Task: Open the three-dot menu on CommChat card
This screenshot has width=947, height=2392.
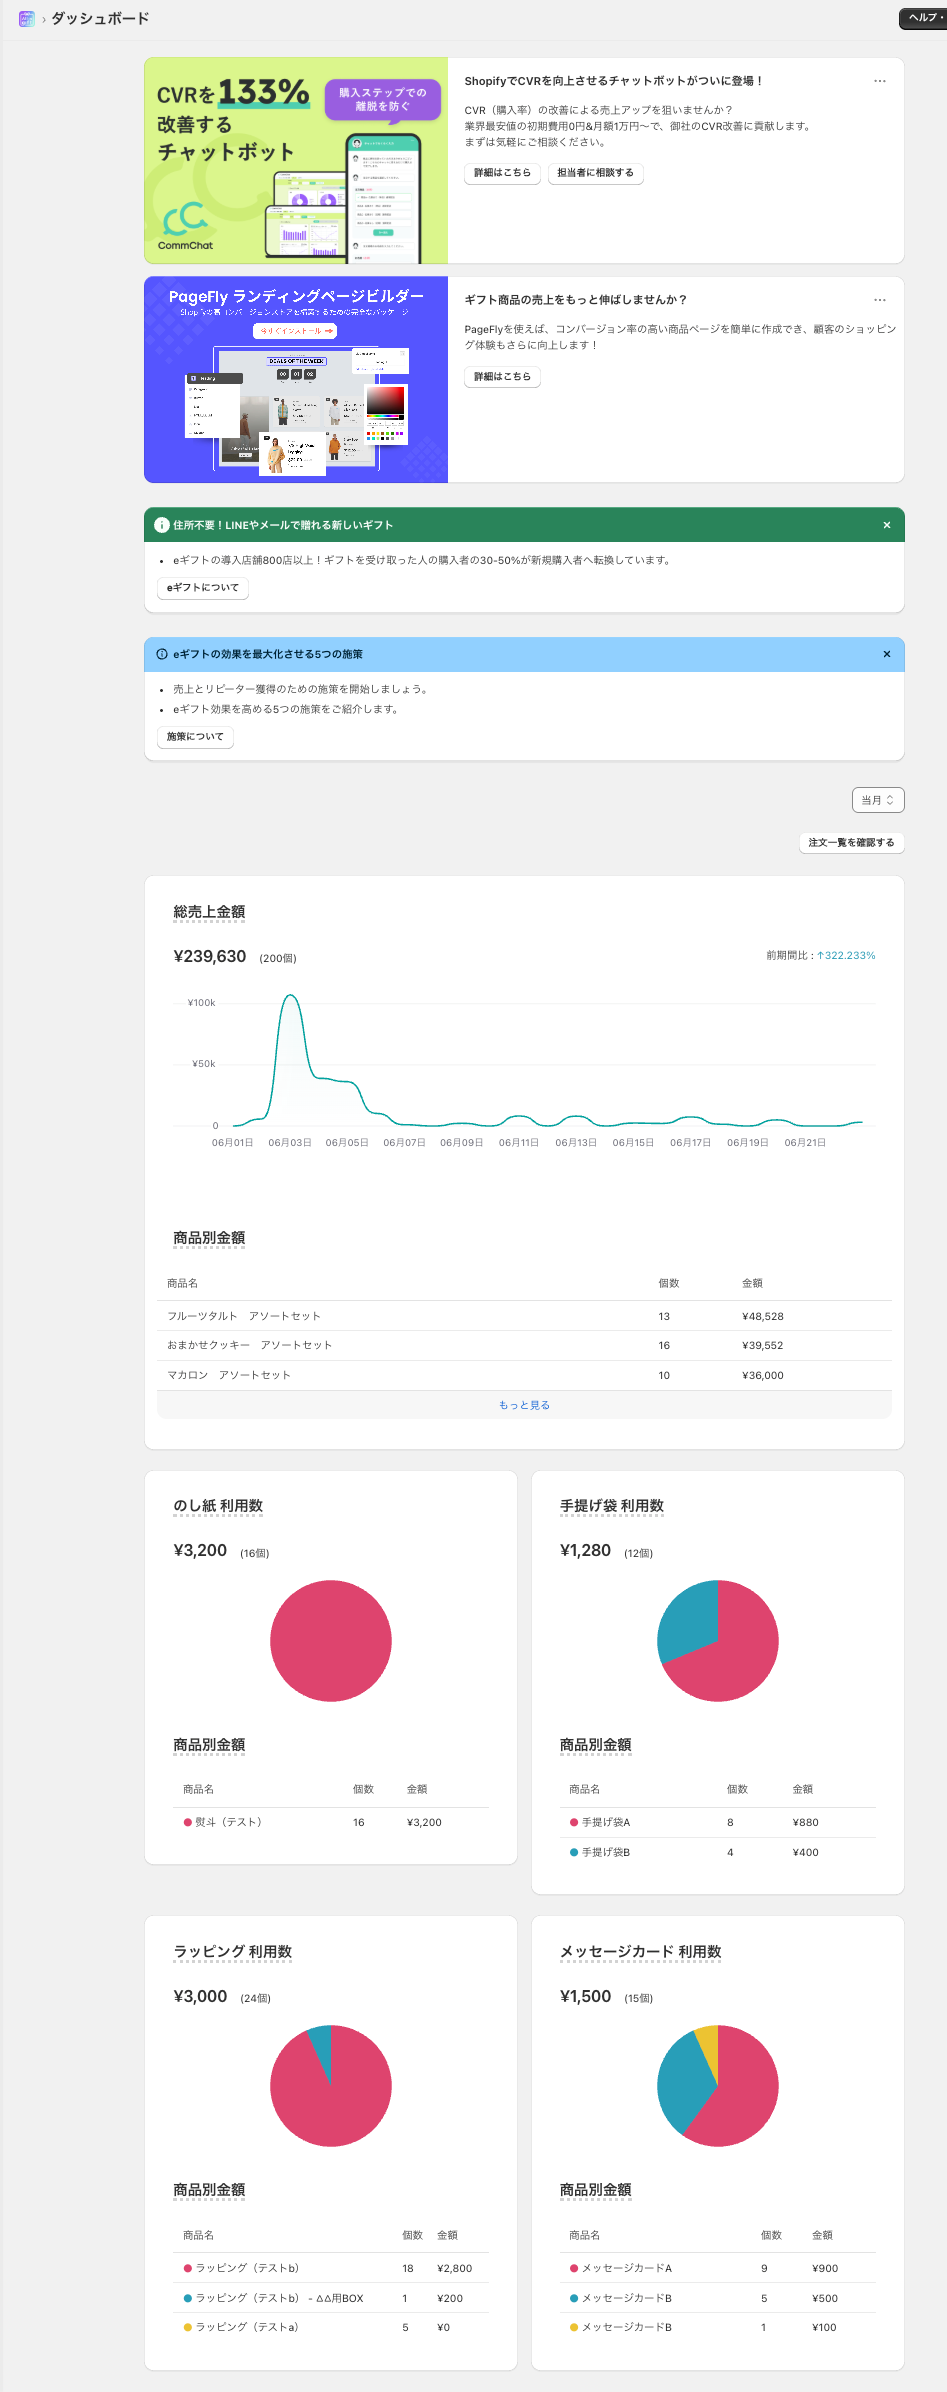Action: (880, 81)
